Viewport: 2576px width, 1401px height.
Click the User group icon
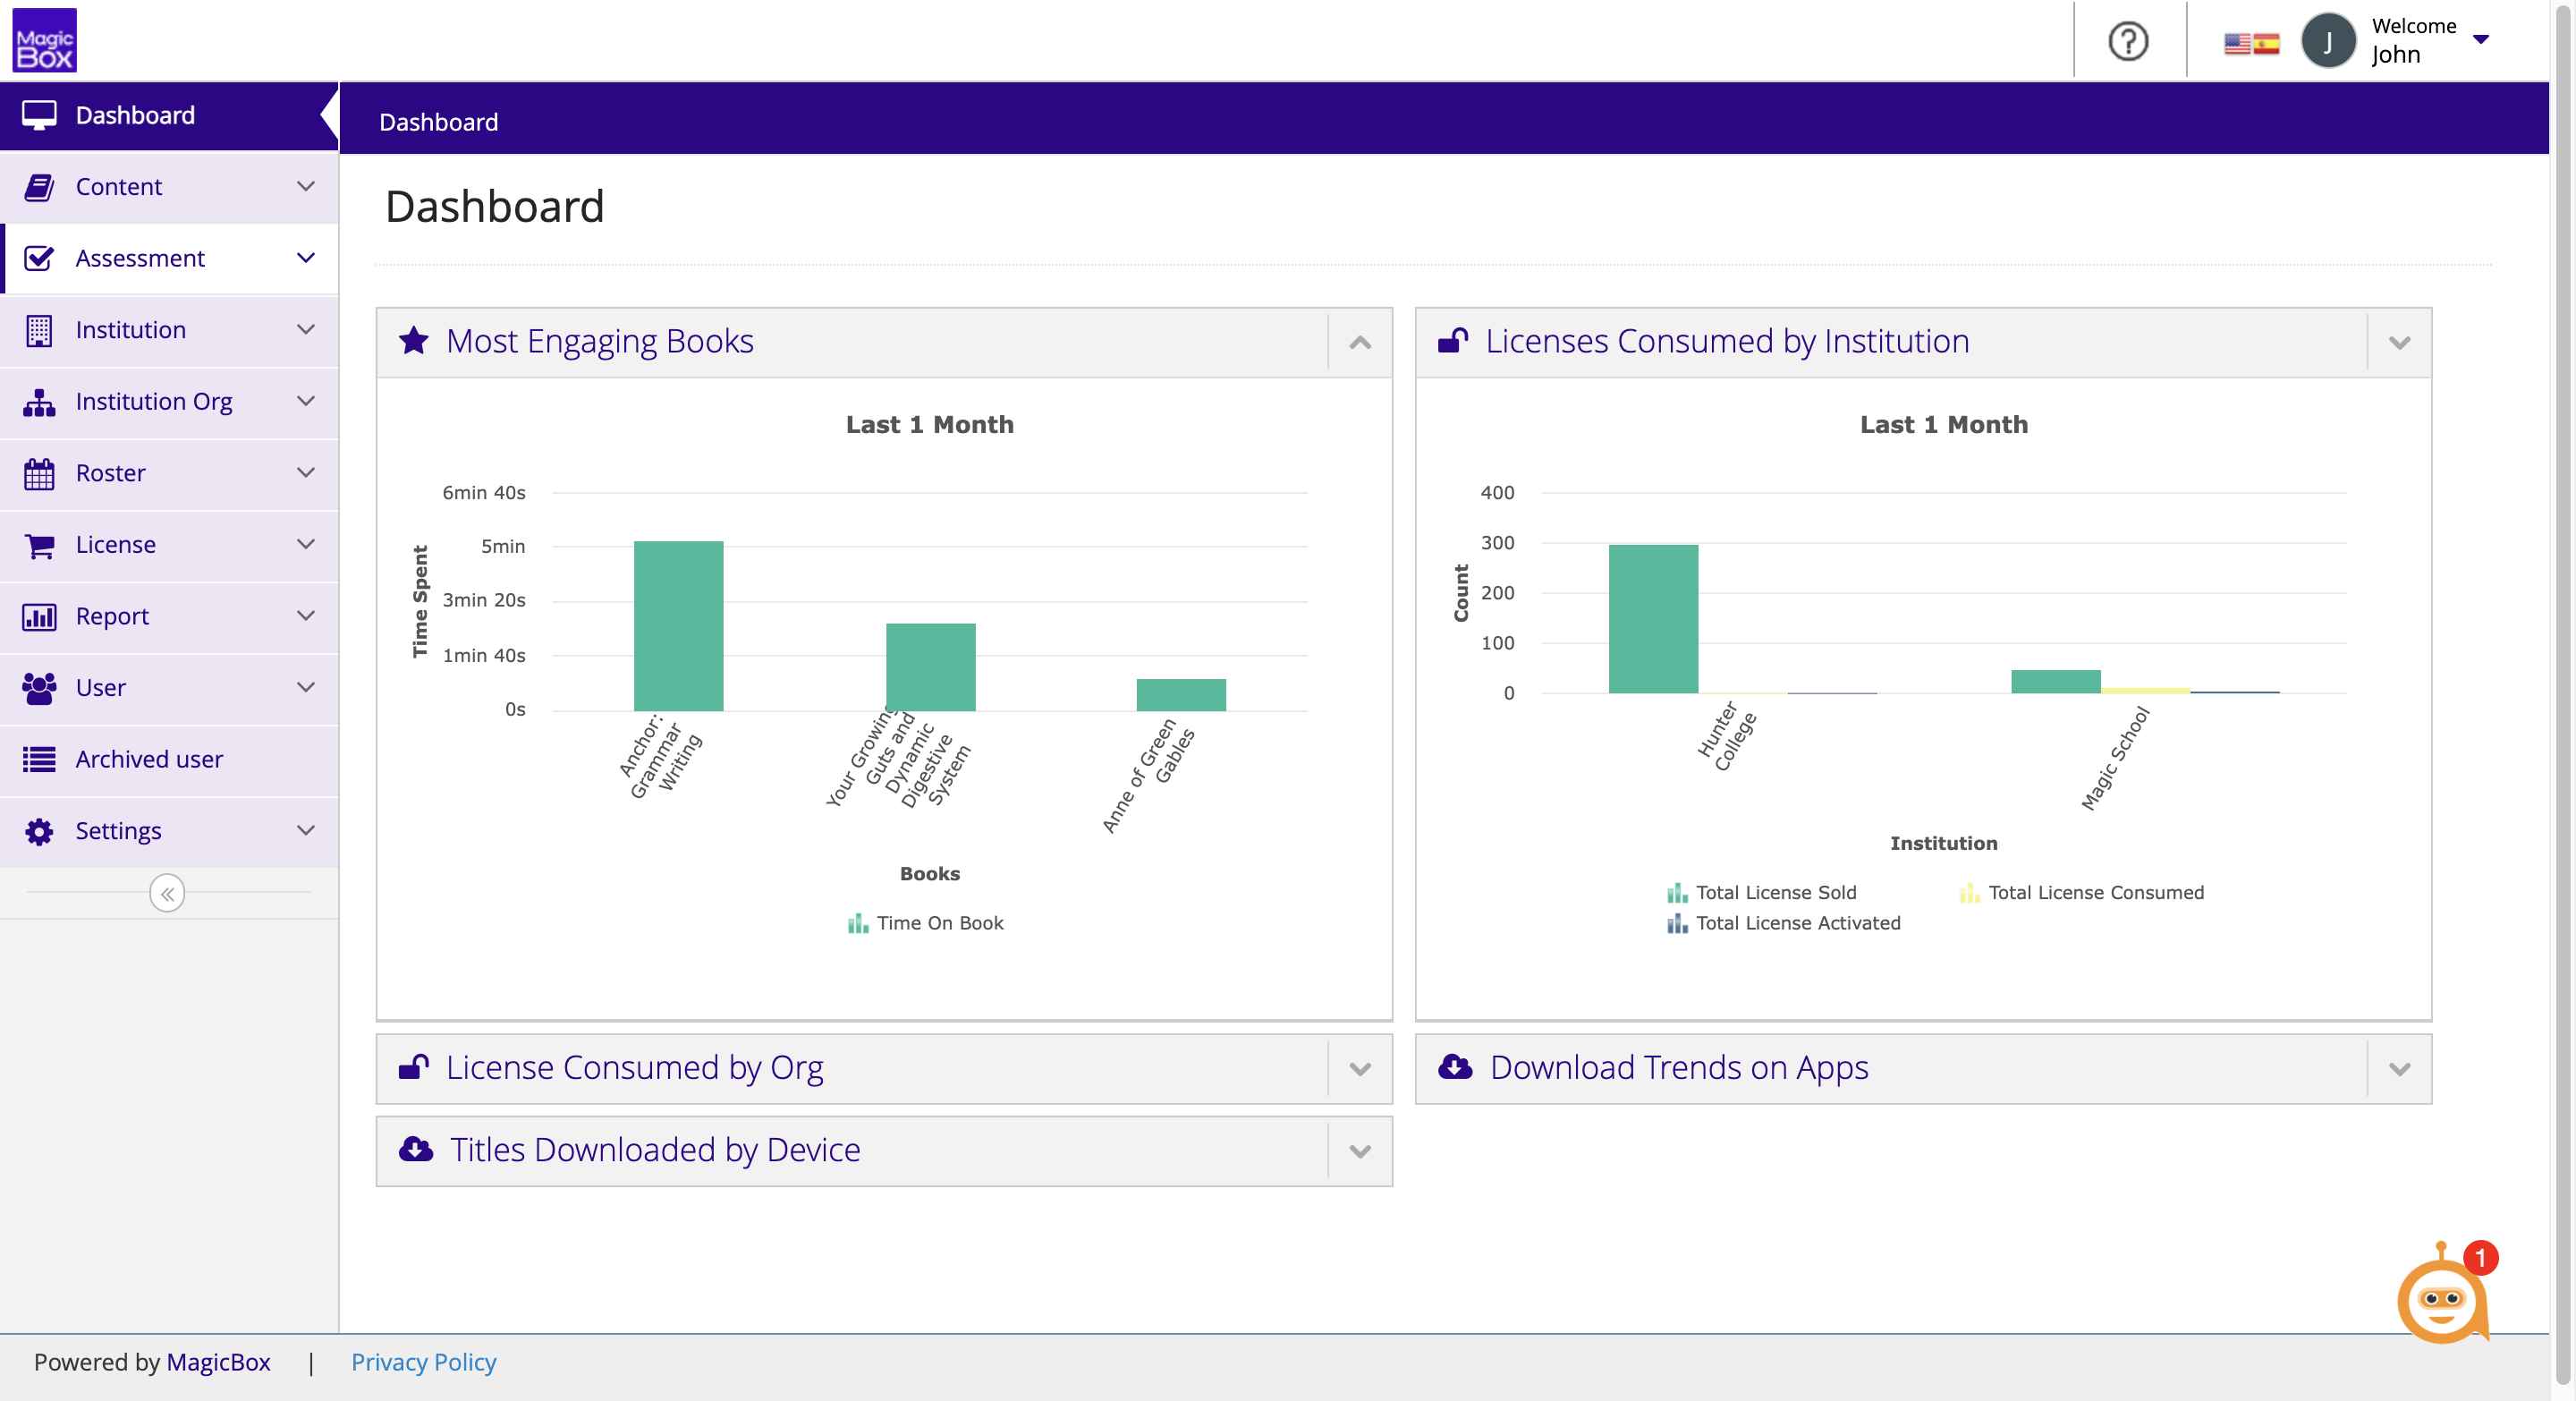[x=39, y=688]
